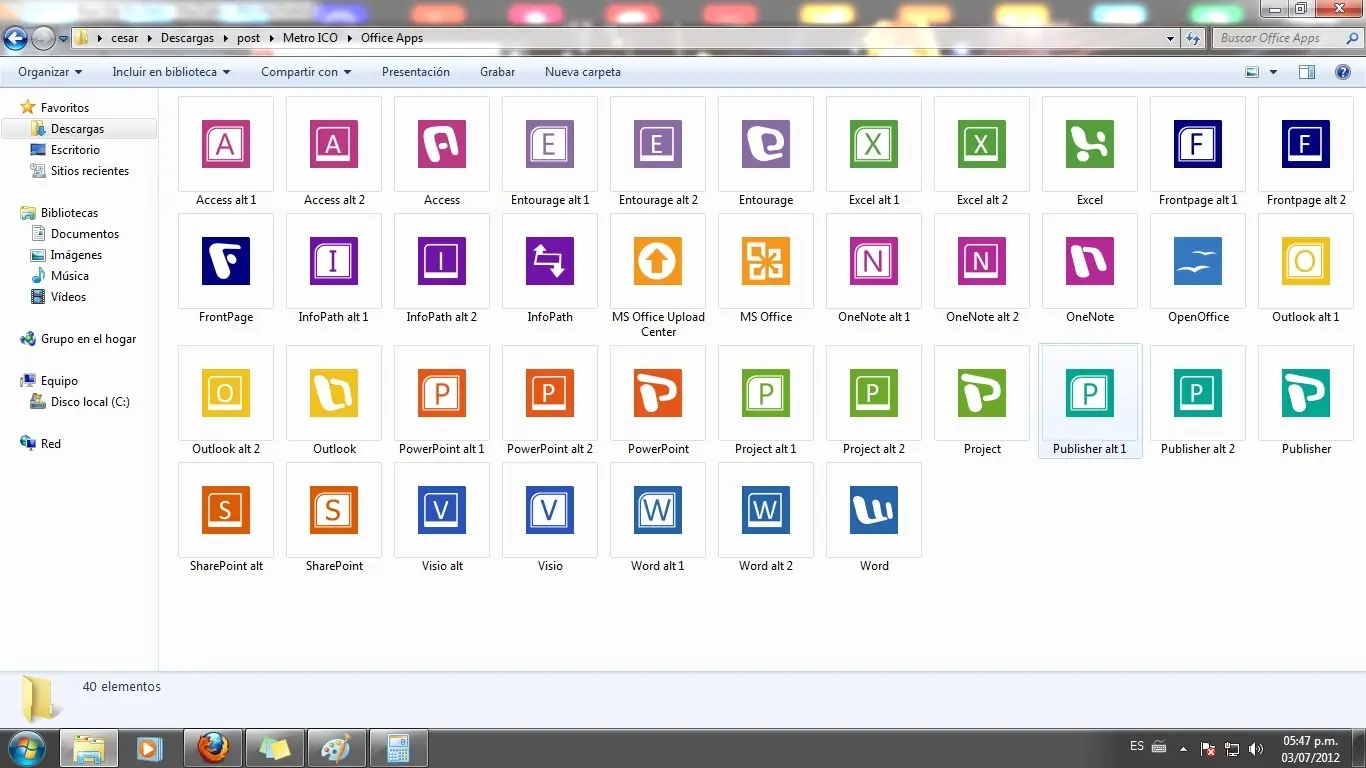The width and height of the screenshot is (1366, 768).
Task: Open the view options dropdown arrow
Action: (1273, 72)
